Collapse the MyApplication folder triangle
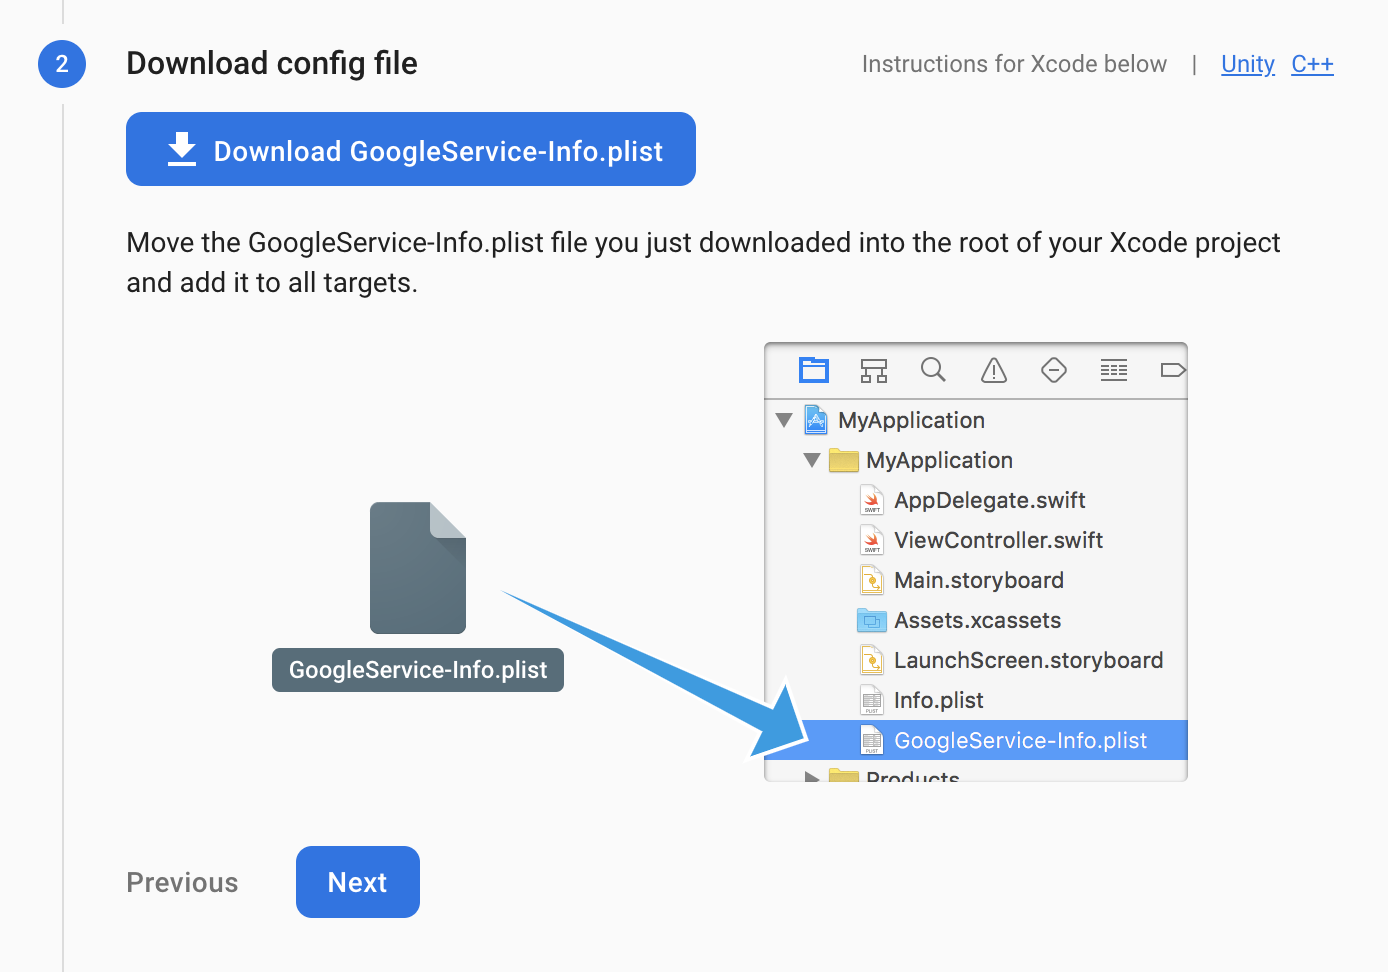Image resolution: width=1388 pixels, height=972 pixels. coord(812,460)
